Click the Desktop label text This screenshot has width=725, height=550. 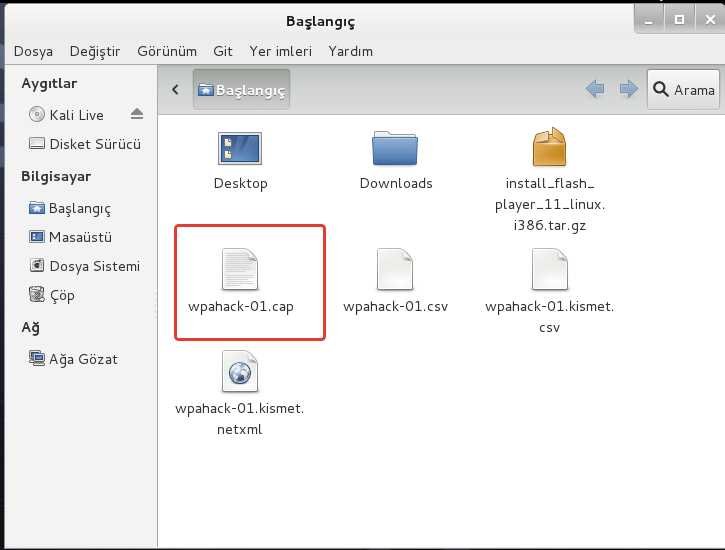[240, 183]
